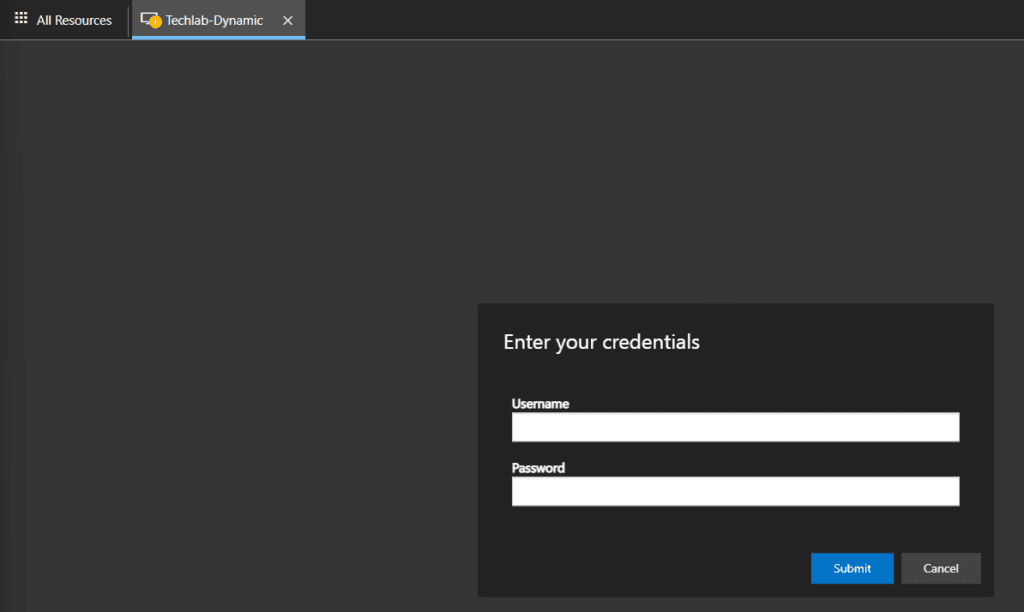
Task: Click the All Resources grid icon
Action: [x=21, y=19]
